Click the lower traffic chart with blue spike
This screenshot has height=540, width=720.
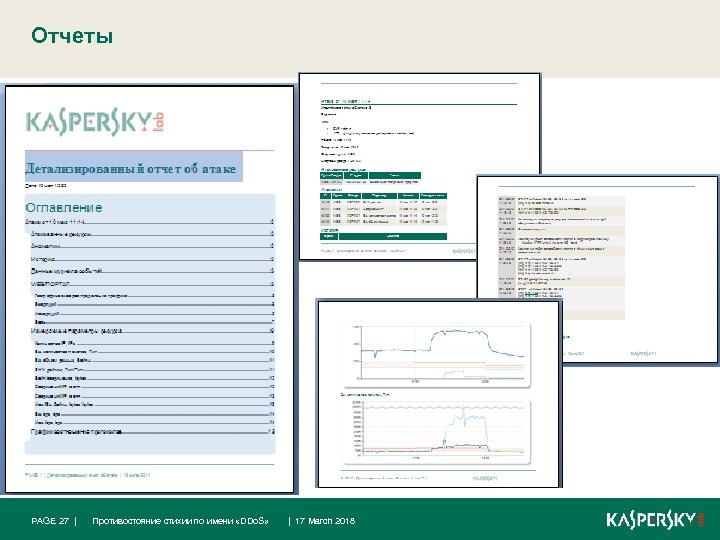(x=437, y=432)
